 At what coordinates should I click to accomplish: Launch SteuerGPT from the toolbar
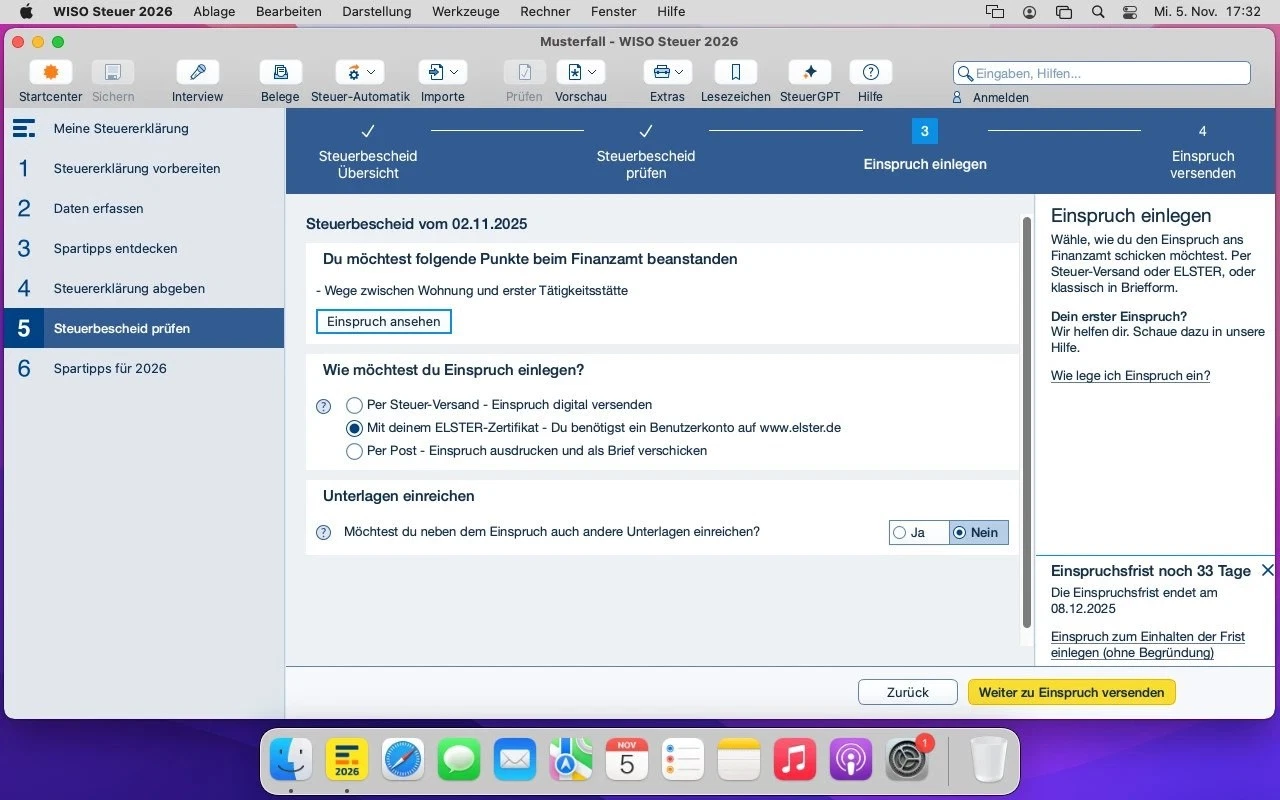tap(809, 73)
